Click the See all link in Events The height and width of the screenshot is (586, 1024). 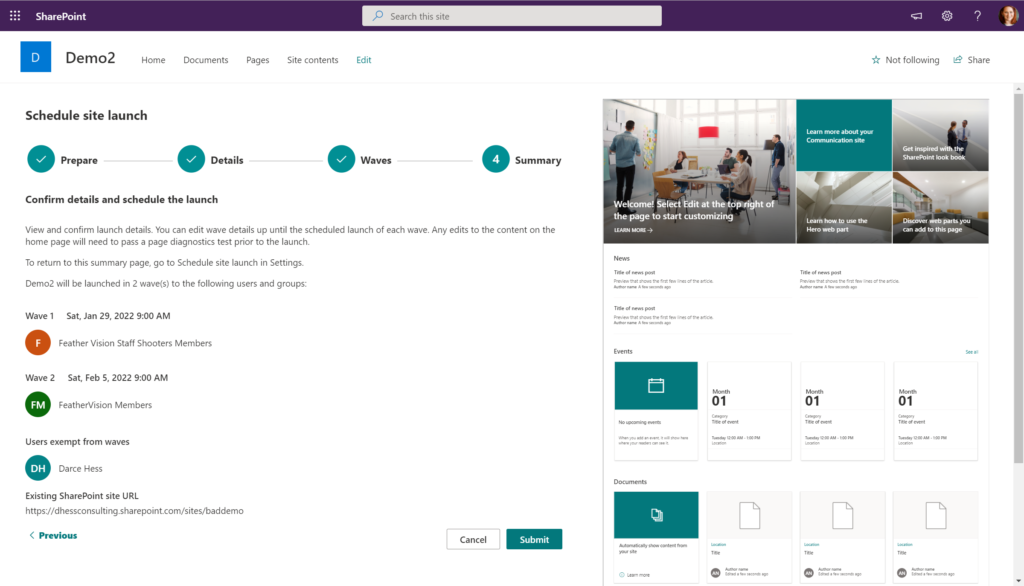pyautogui.click(x=972, y=352)
